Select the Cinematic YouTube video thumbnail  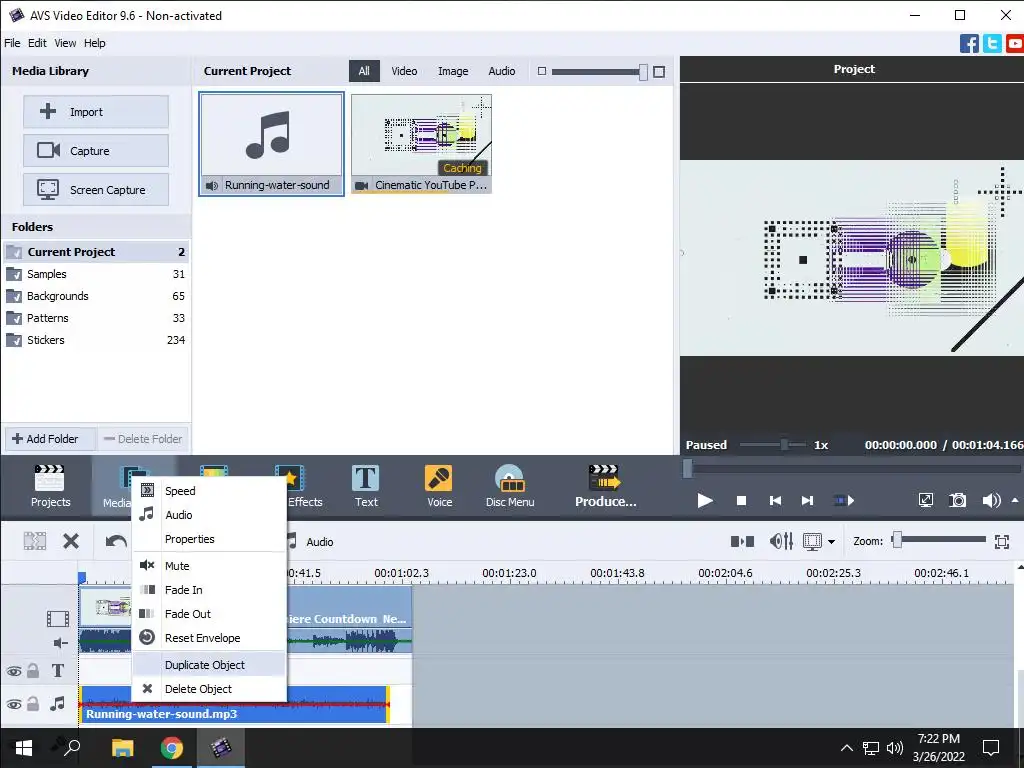pos(421,144)
